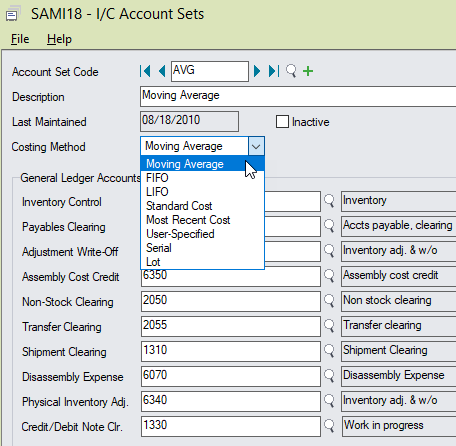
Task: Open finder for Inventory Control account
Action: click(329, 201)
